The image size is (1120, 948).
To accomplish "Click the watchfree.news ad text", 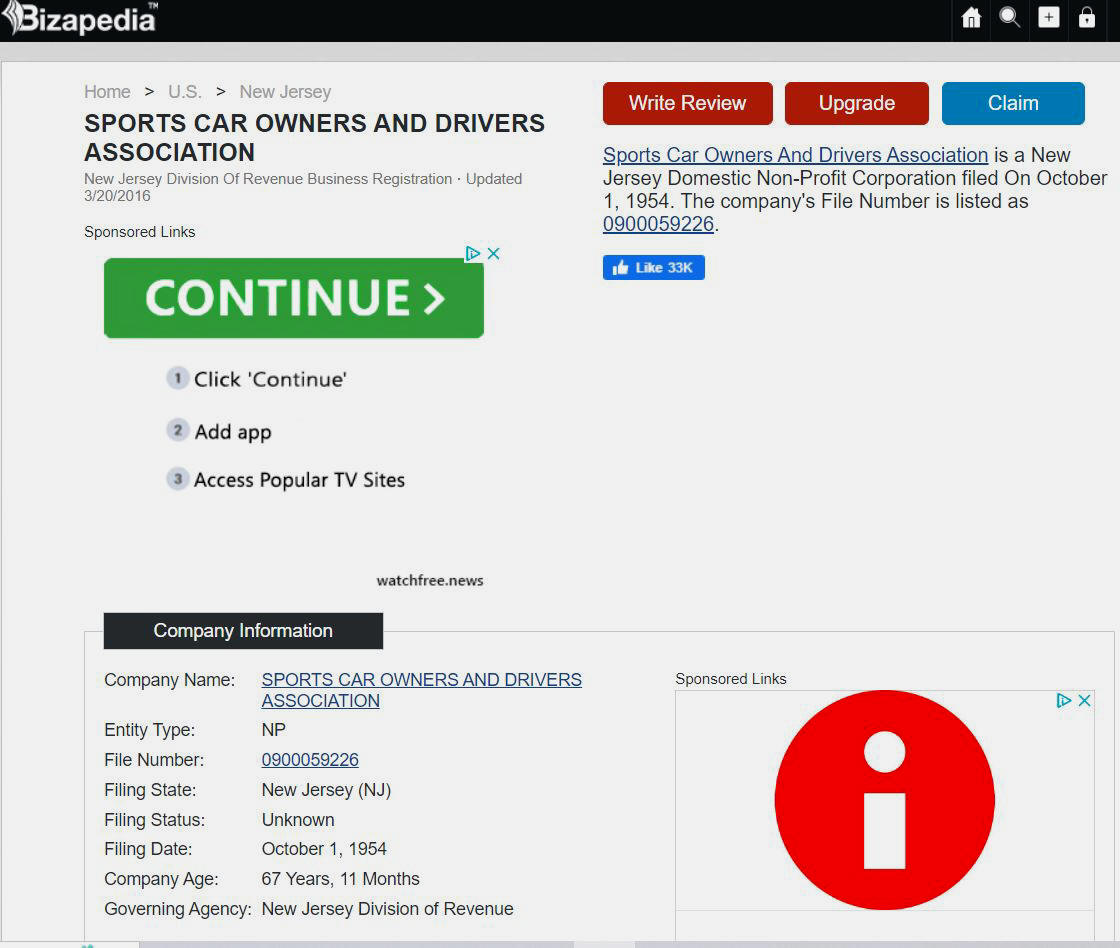I will pyautogui.click(x=430, y=581).
